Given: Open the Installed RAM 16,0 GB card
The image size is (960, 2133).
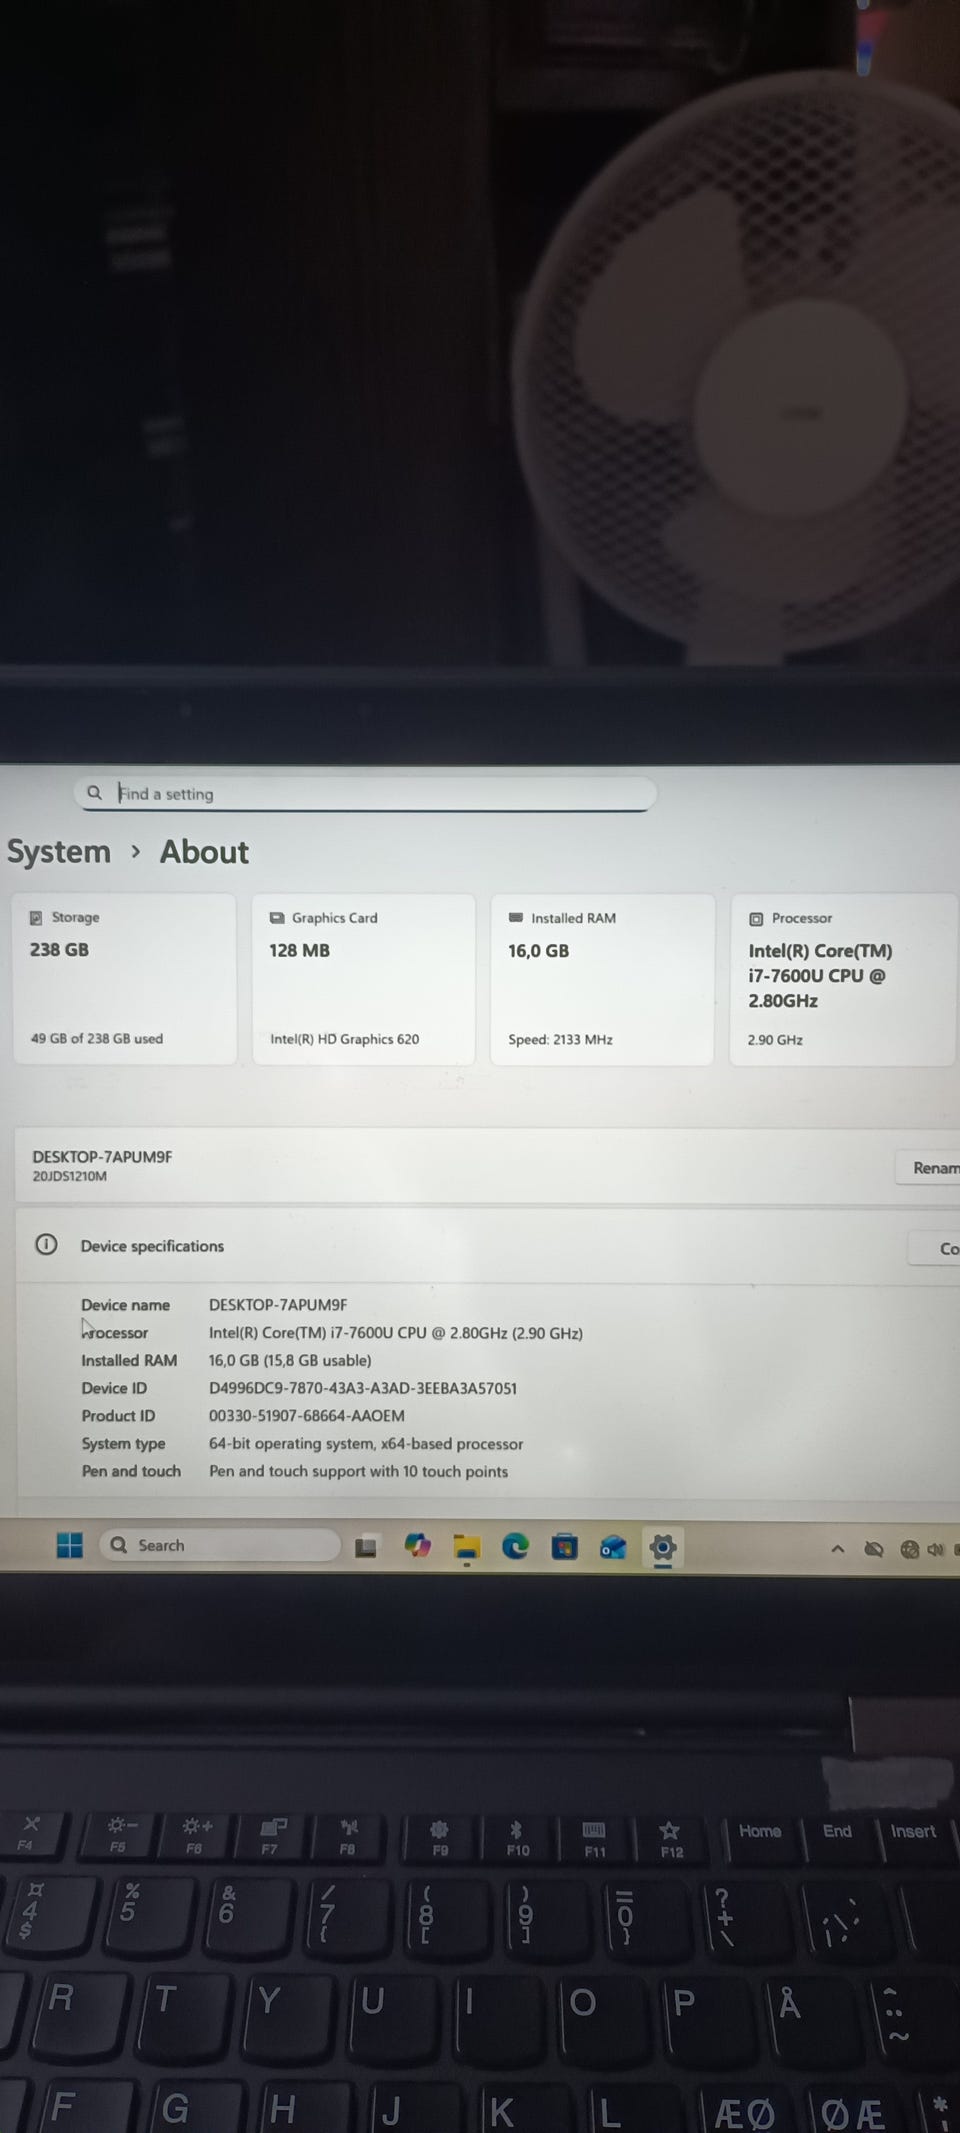Looking at the screenshot, I should (602, 979).
